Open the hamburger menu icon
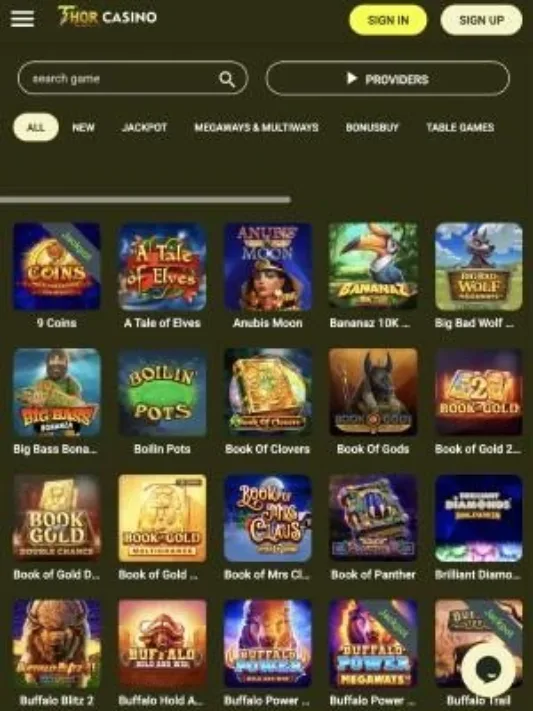 (x=22, y=19)
